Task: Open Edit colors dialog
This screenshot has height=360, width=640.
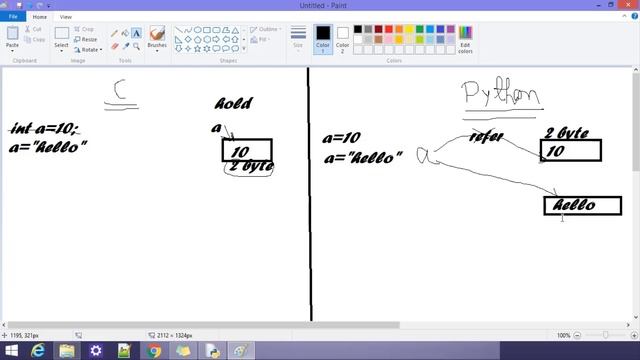Action: 465,40
